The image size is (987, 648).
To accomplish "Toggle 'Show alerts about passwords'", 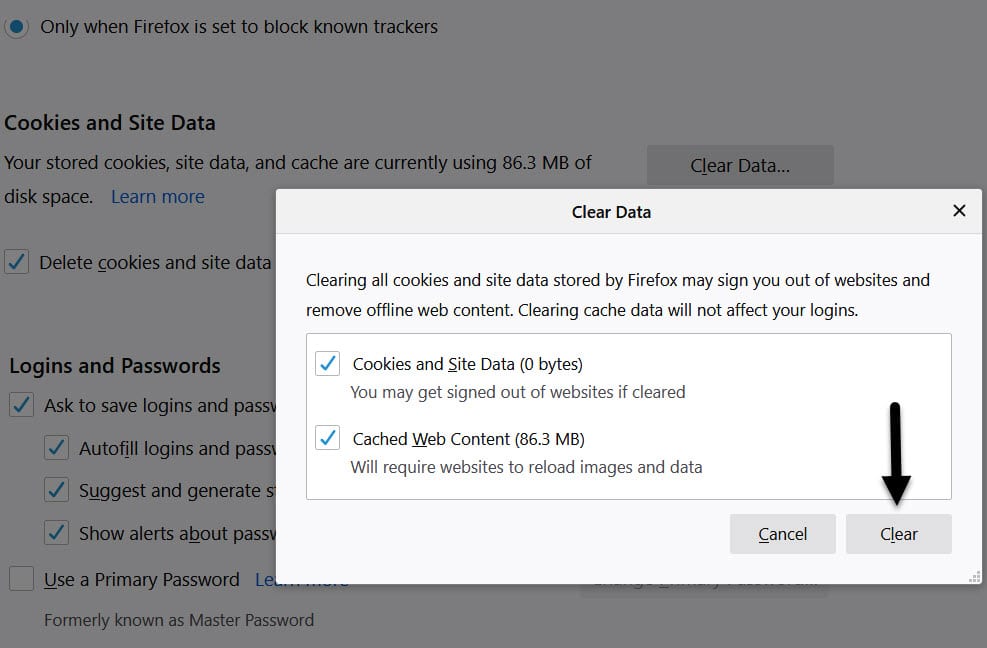I will click(57, 533).
